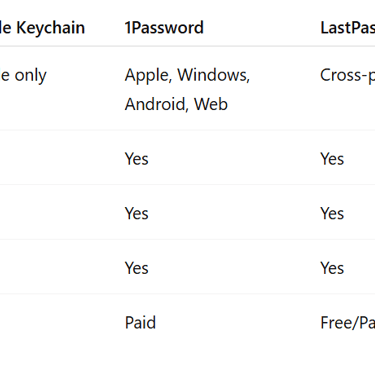Click third Yes under LastPass
The height and width of the screenshot is (366, 375).
(x=332, y=268)
